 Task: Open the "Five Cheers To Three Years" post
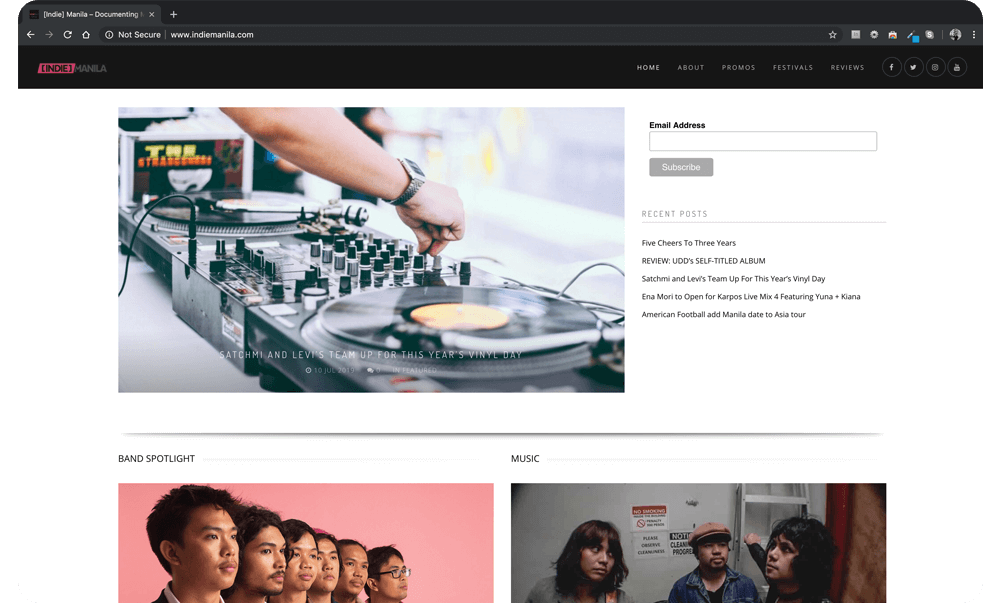(688, 243)
